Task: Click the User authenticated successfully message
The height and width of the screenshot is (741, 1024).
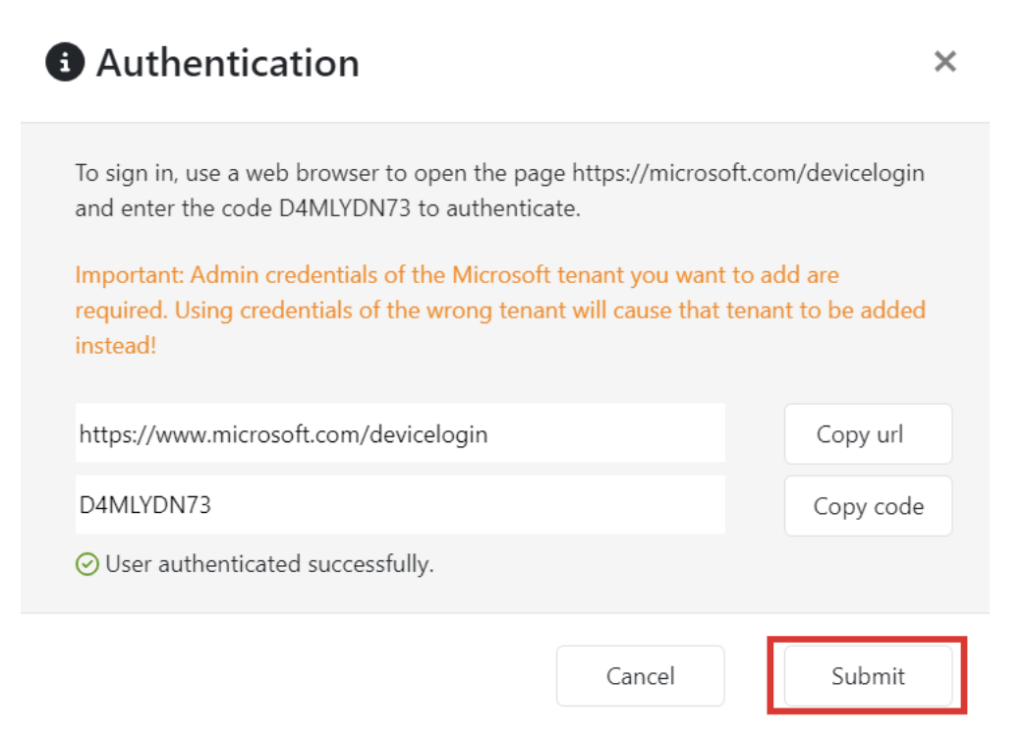Action: click(x=269, y=564)
